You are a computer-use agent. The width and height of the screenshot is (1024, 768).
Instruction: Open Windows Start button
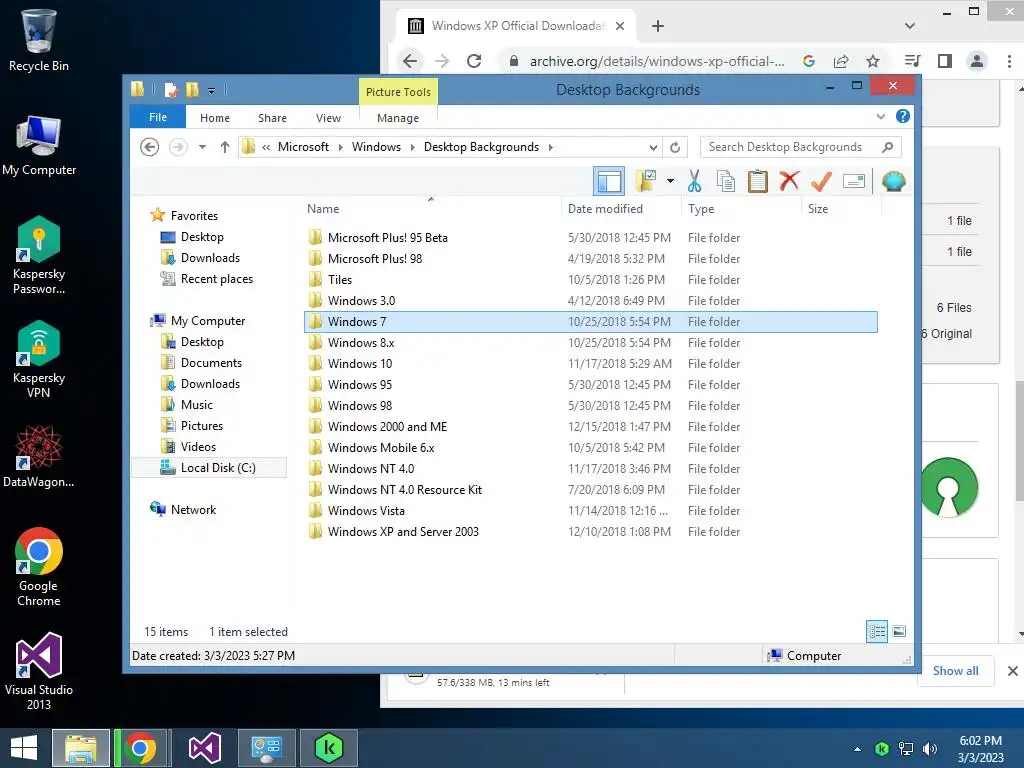tap(24, 748)
